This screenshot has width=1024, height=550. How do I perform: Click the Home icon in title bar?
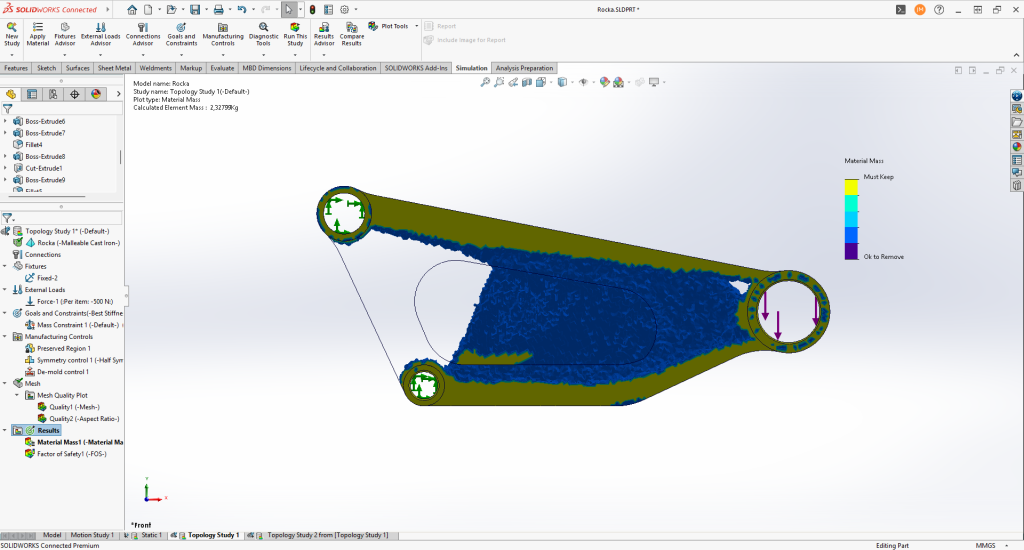click(132, 10)
